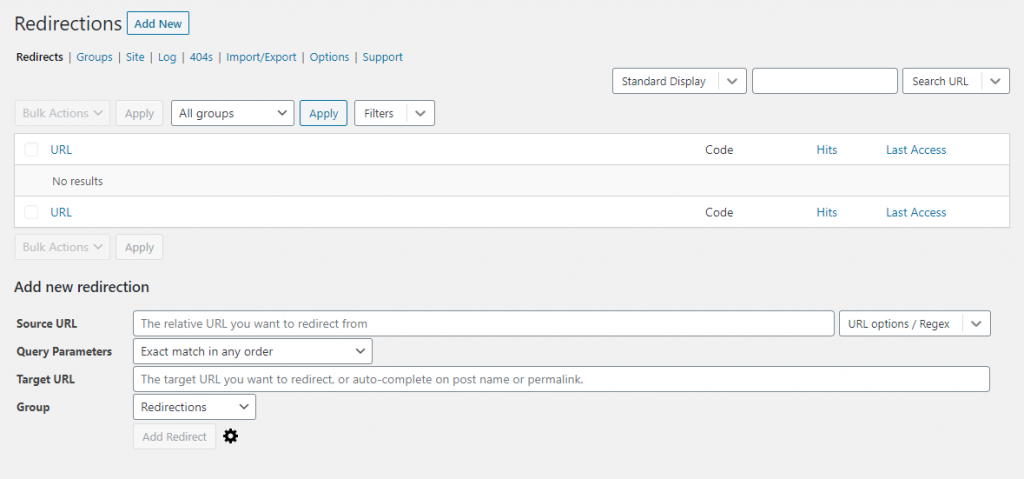Sort by Last Access in table header
The height and width of the screenshot is (479, 1024).
pyautogui.click(x=916, y=150)
